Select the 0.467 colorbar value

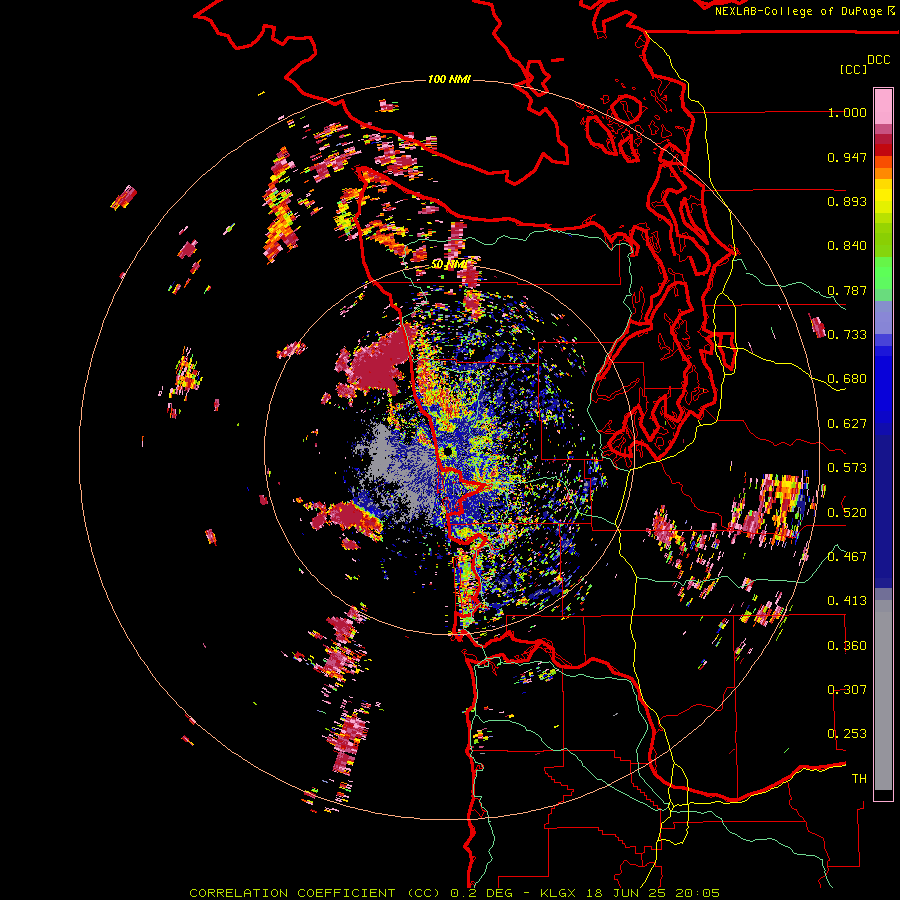coord(847,557)
